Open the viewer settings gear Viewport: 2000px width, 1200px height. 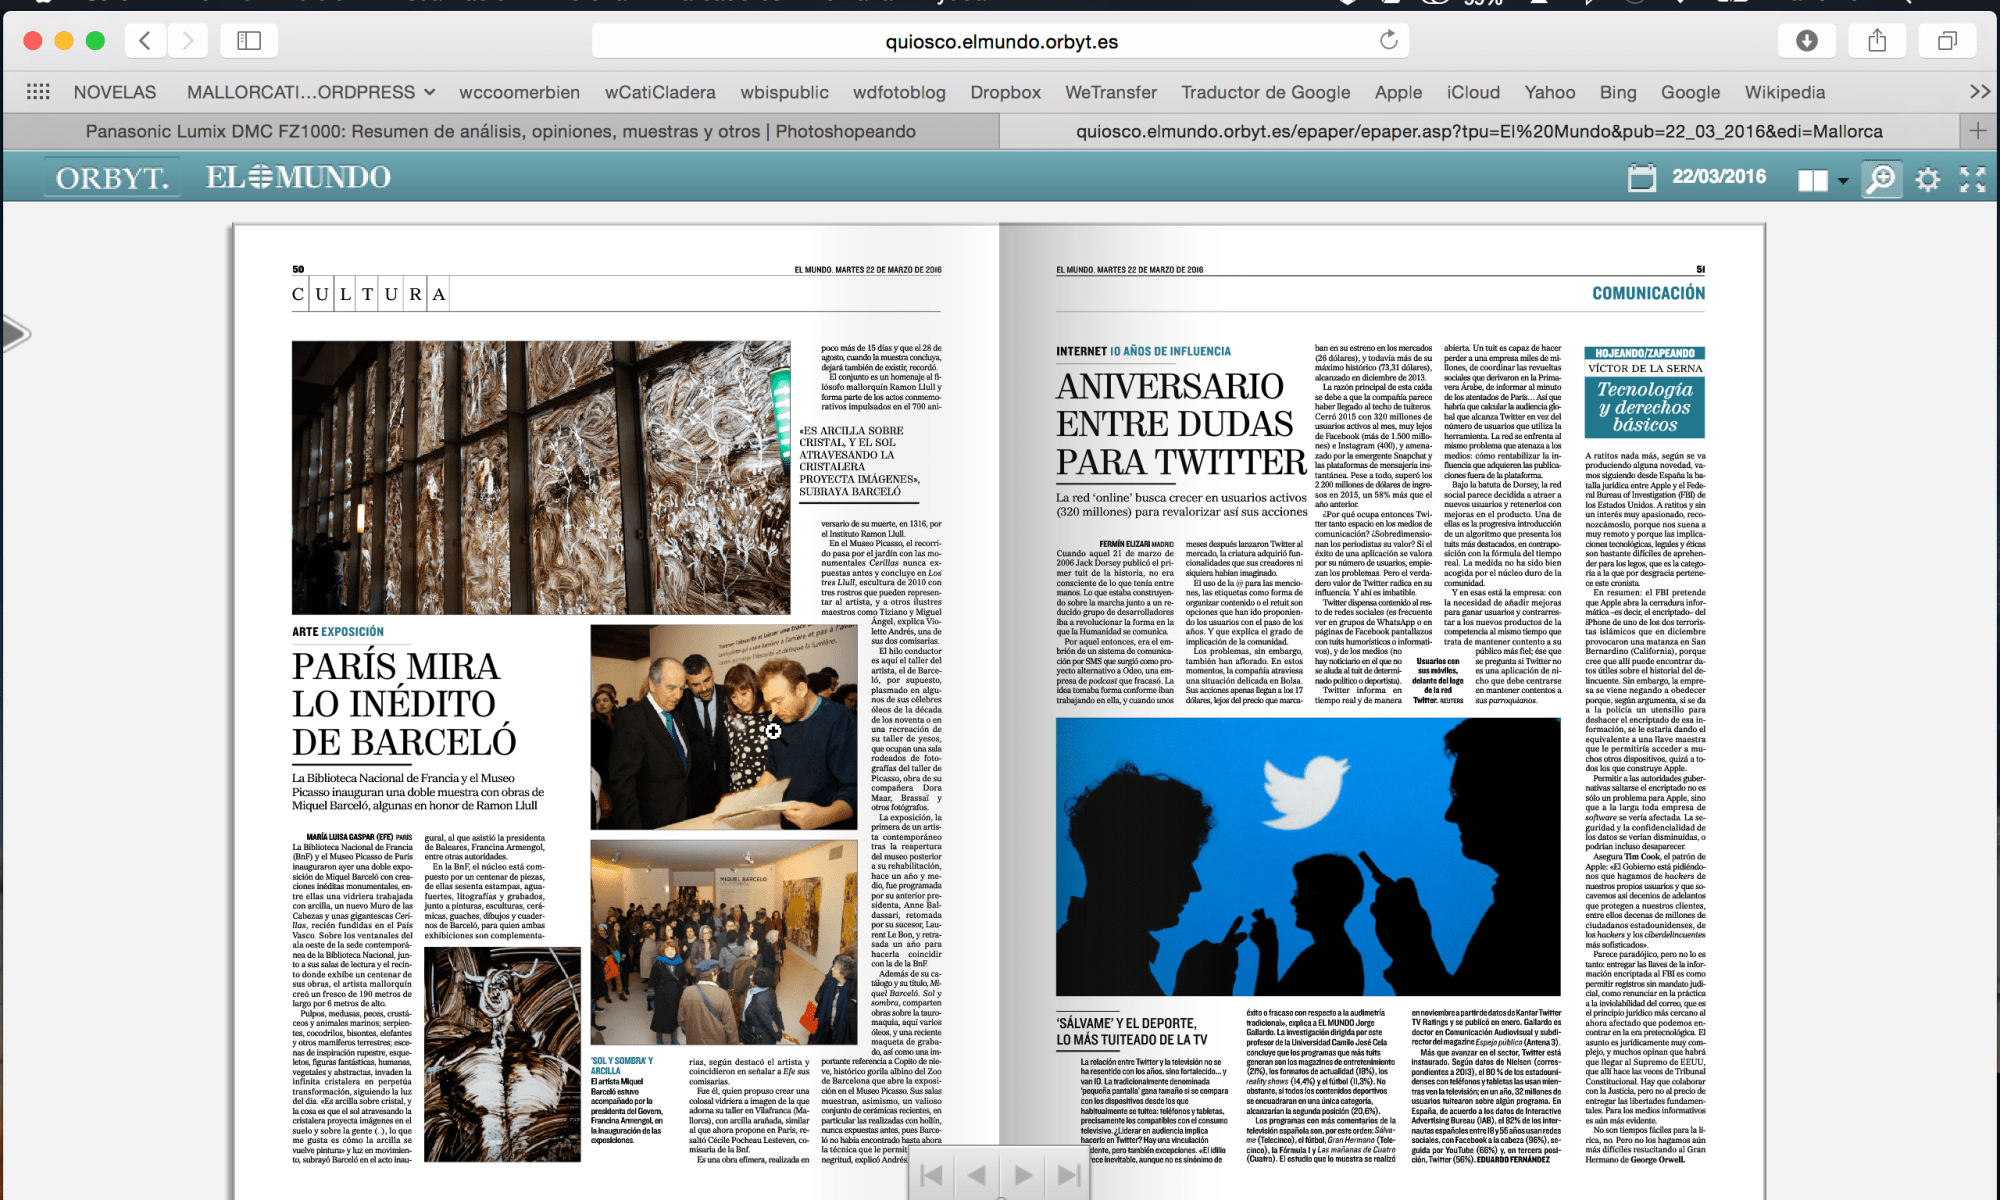coord(1927,179)
